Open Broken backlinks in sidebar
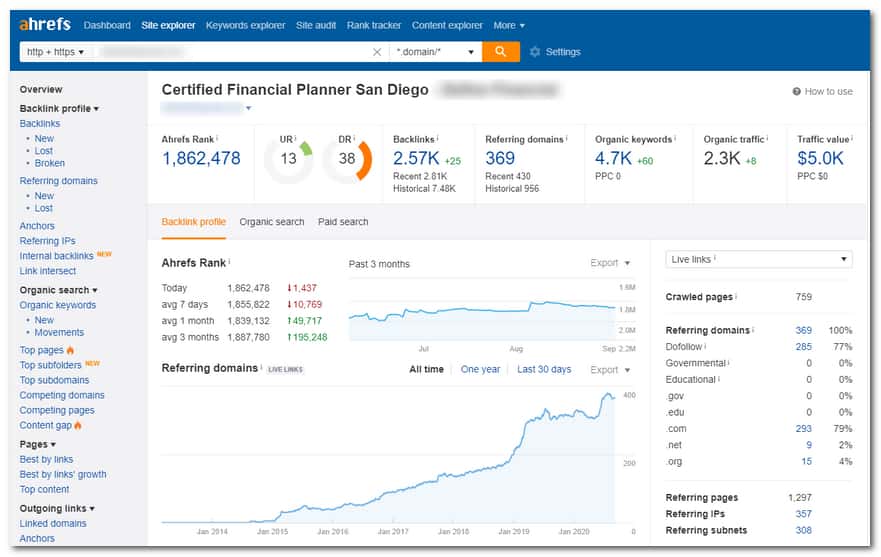Screen dimensions: 881x557 [49, 163]
